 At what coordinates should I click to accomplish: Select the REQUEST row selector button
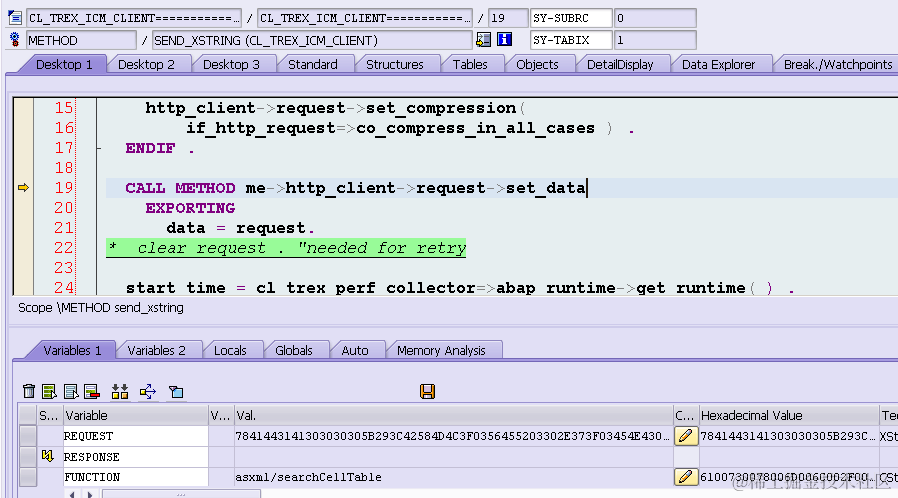pyautogui.click(x=28, y=436)
